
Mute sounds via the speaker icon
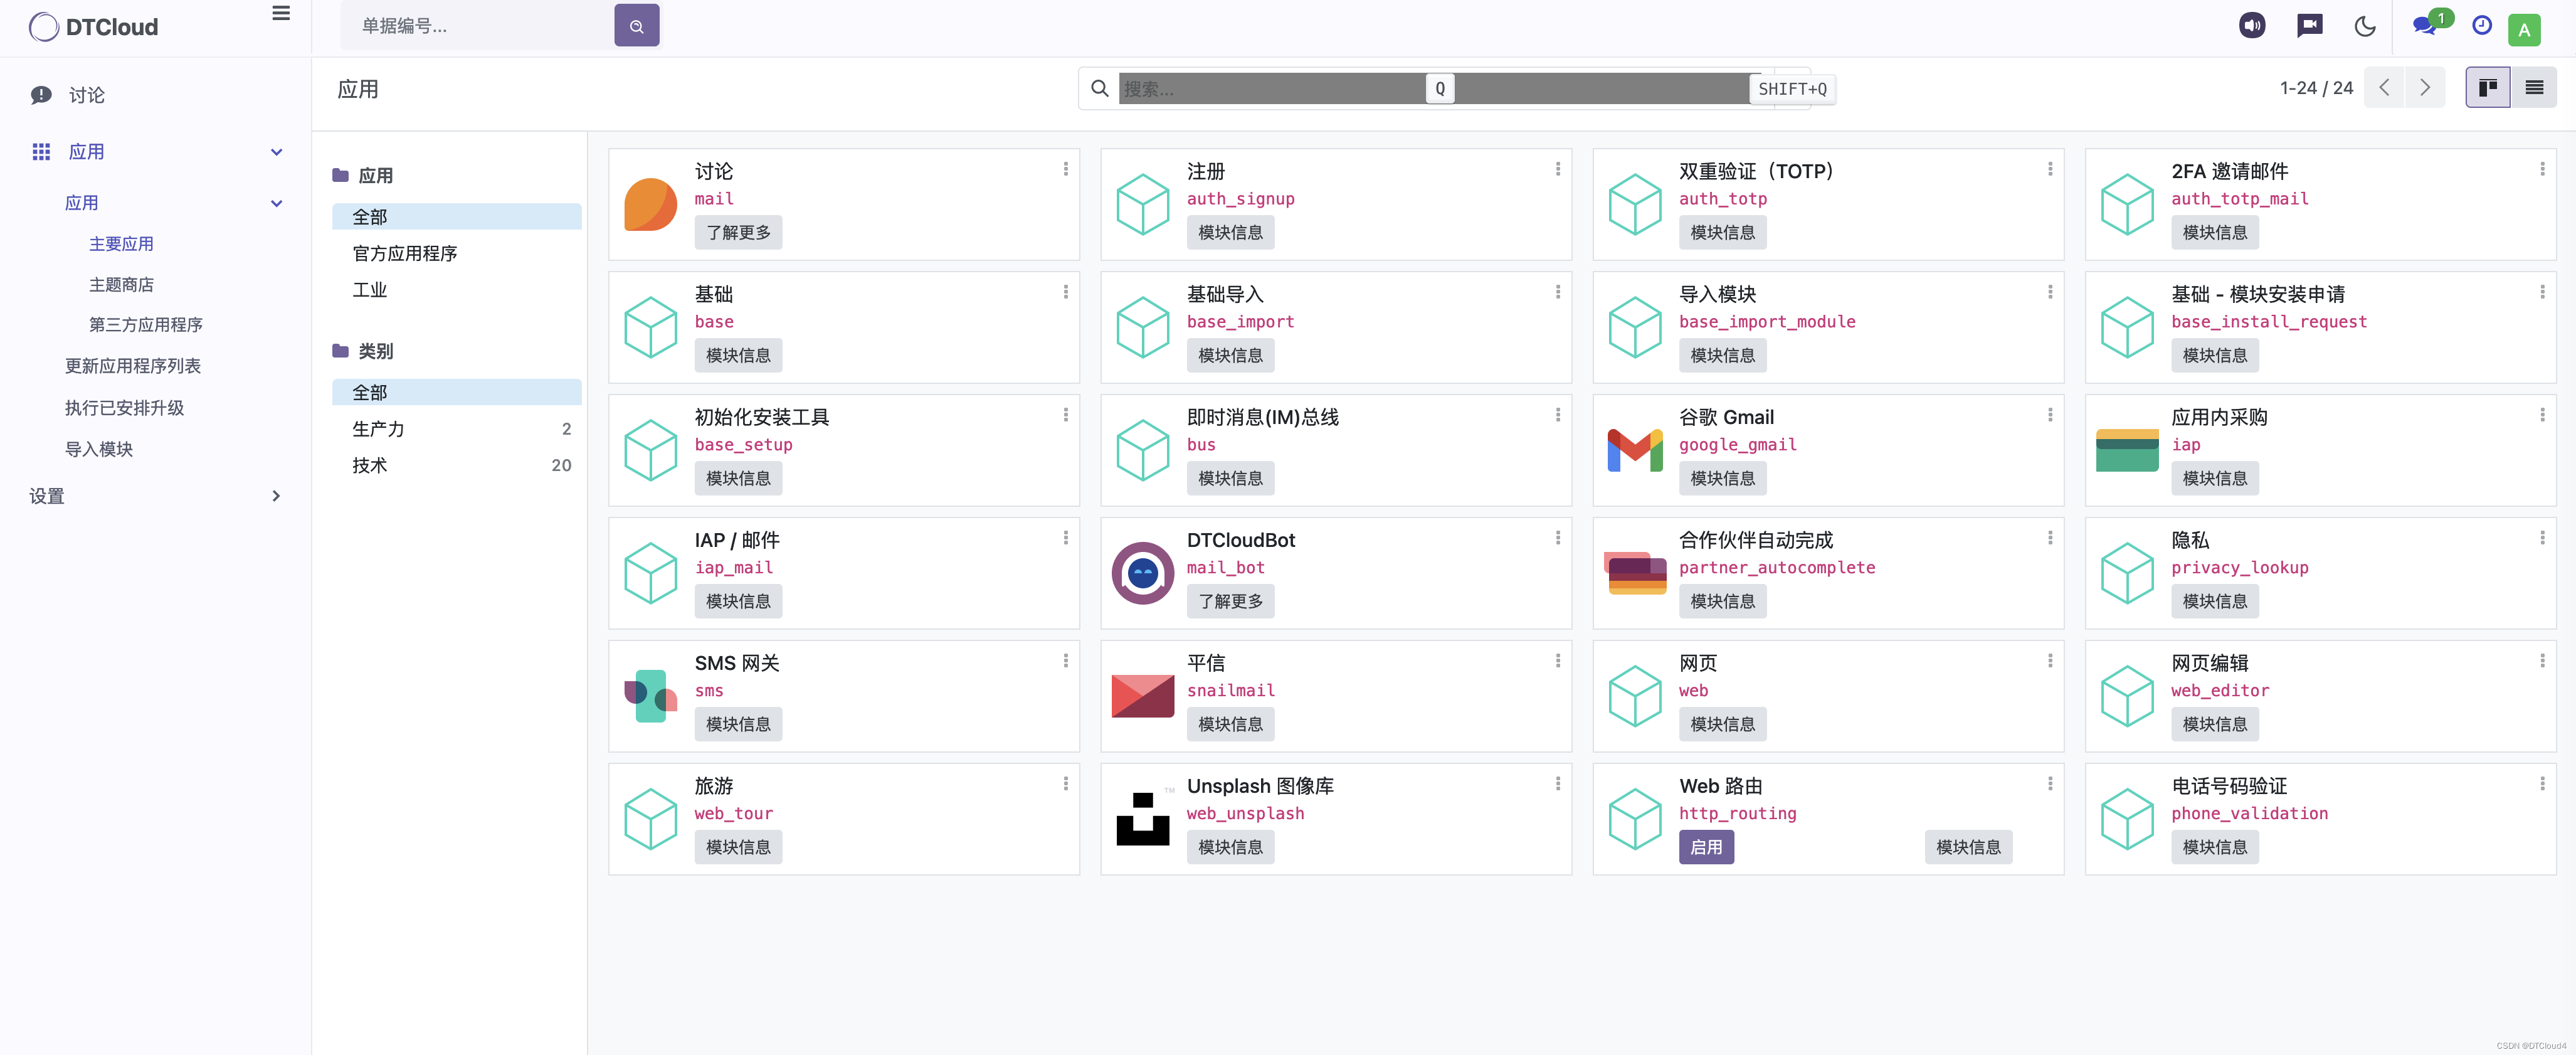tap(2252, 26)
